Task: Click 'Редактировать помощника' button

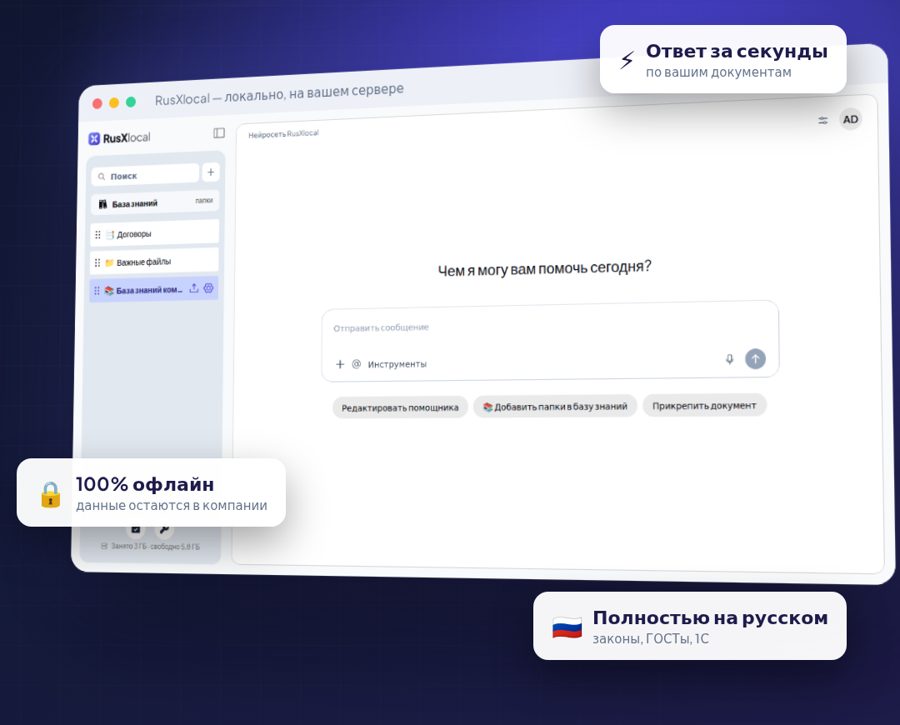Action: click(400, 408)
